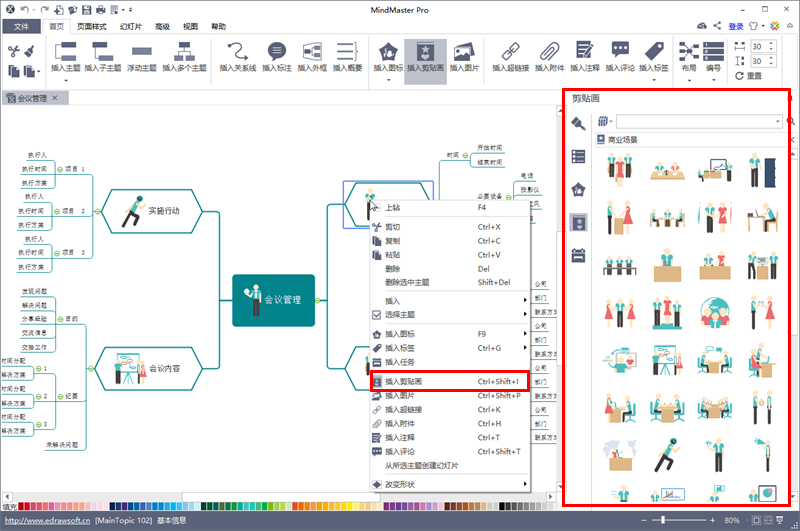Close the 会议管理 document tab
This screenshot has height=531, width=800.
point(55,97)
